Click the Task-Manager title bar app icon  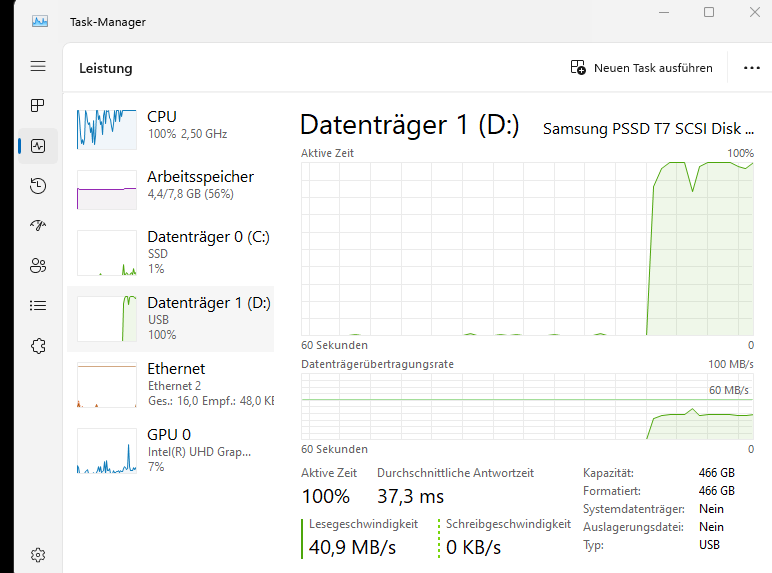[40, 21]
